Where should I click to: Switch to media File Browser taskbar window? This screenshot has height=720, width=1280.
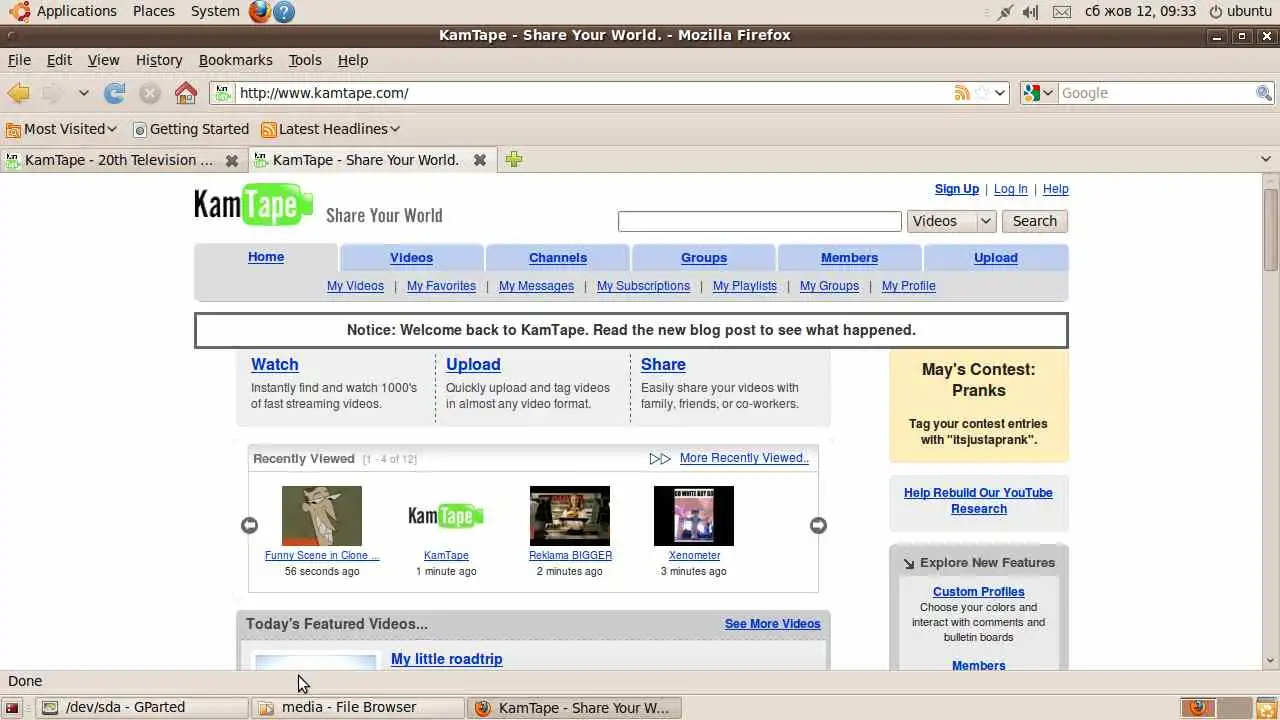click(x=358, y=708)
